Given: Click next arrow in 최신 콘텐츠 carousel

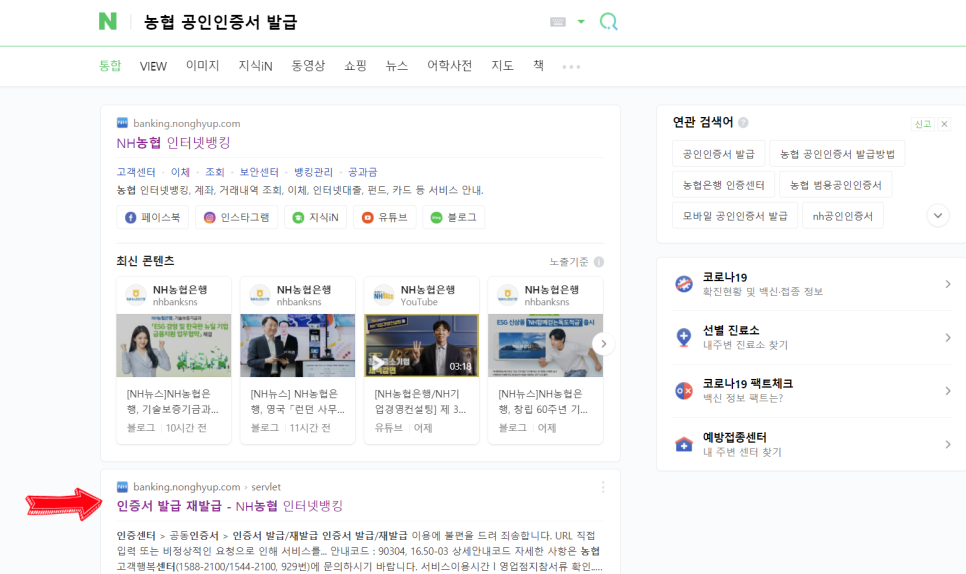Looking at the screenshot, I should coord(604,344).
